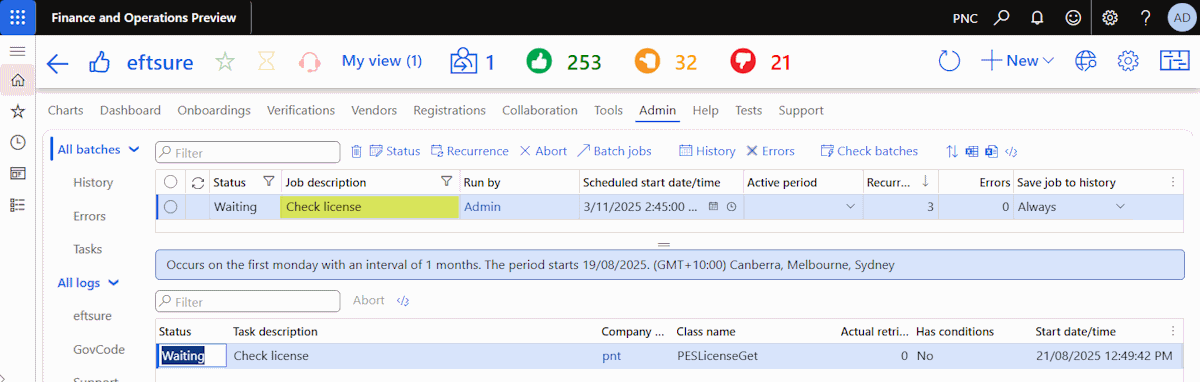Expand the hamburger navigation pane

click(x=17, y=51)
